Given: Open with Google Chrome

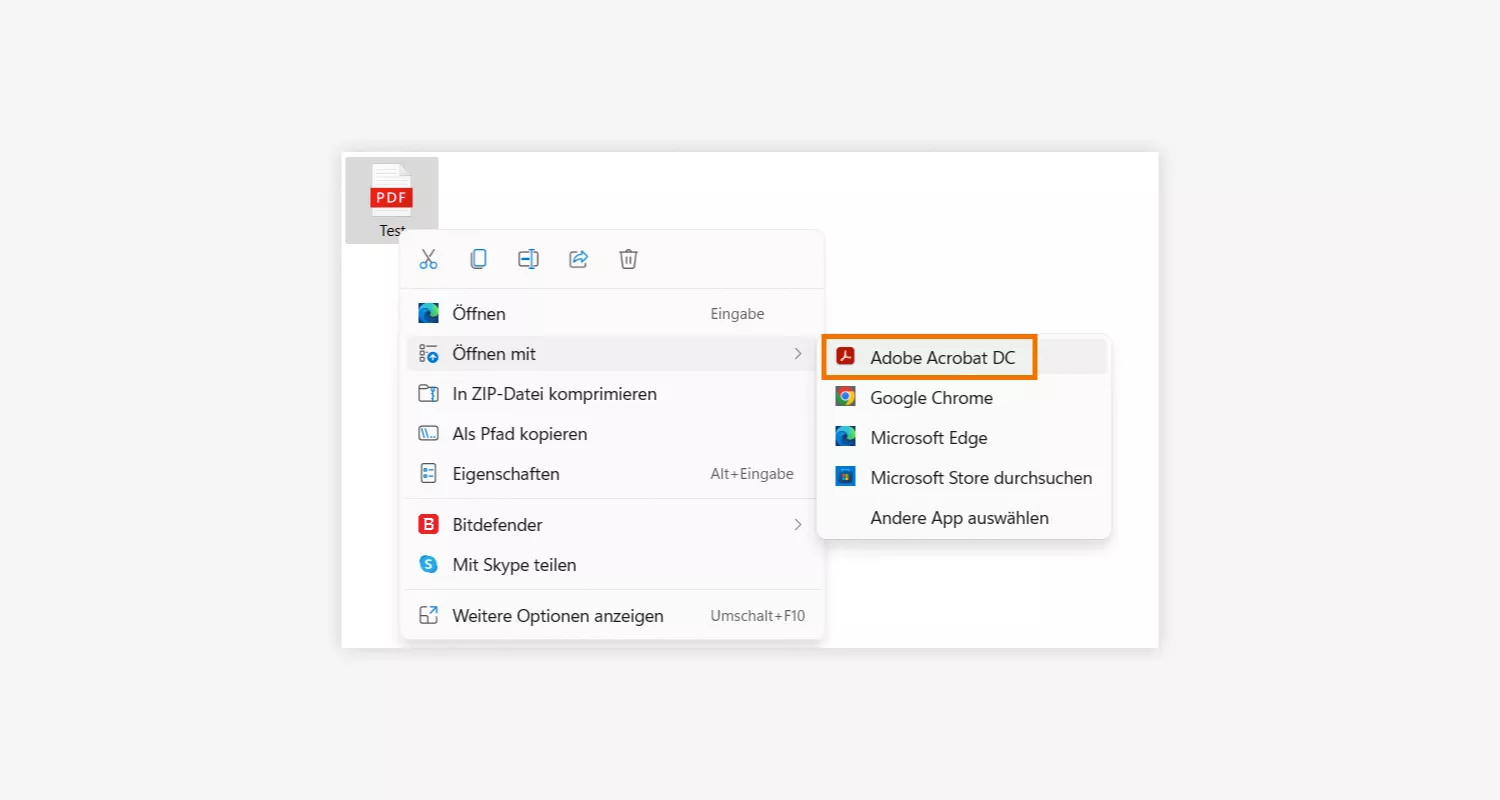Looking at the screenshot, I should [x=964, y=397].
